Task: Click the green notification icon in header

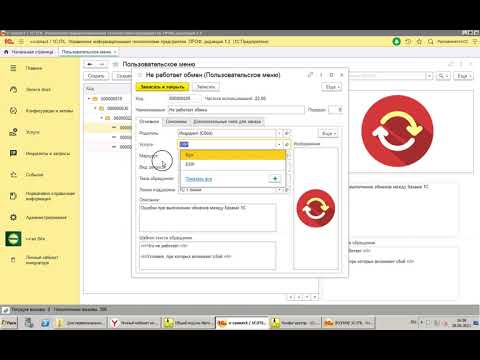Action: click(396, 42)
